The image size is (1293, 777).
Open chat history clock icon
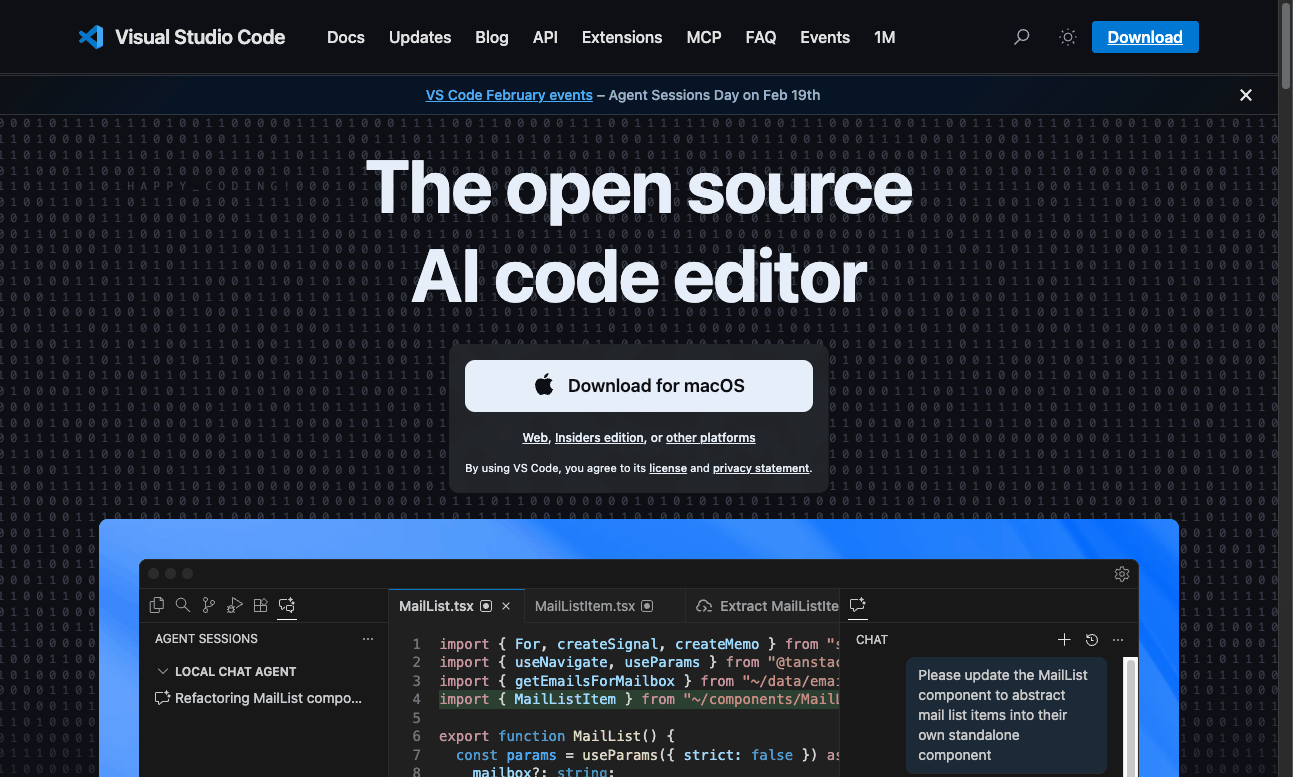(x=1092, y=640)
